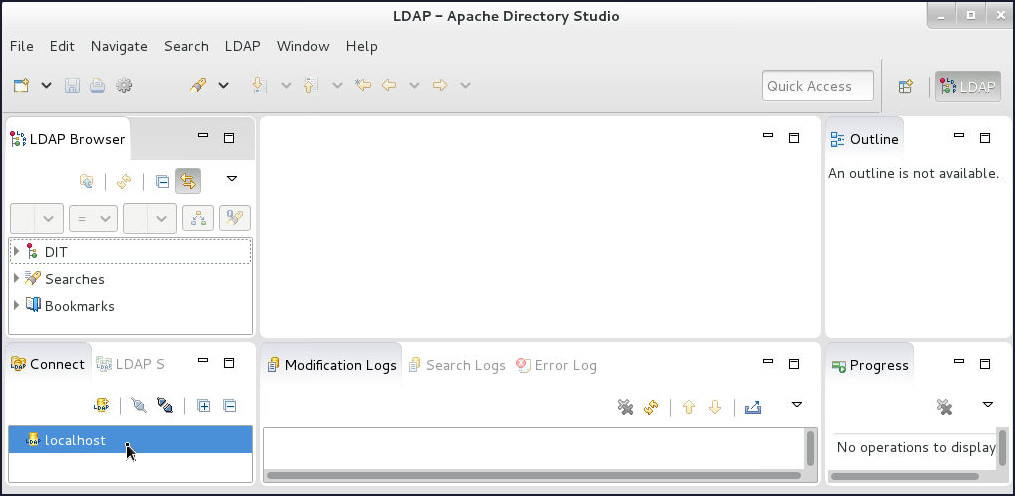Open the Next Annotation dropdown arrow
Image resolution: width=1015 pixels, height=496 pixels.
click(x=285, y=85)
